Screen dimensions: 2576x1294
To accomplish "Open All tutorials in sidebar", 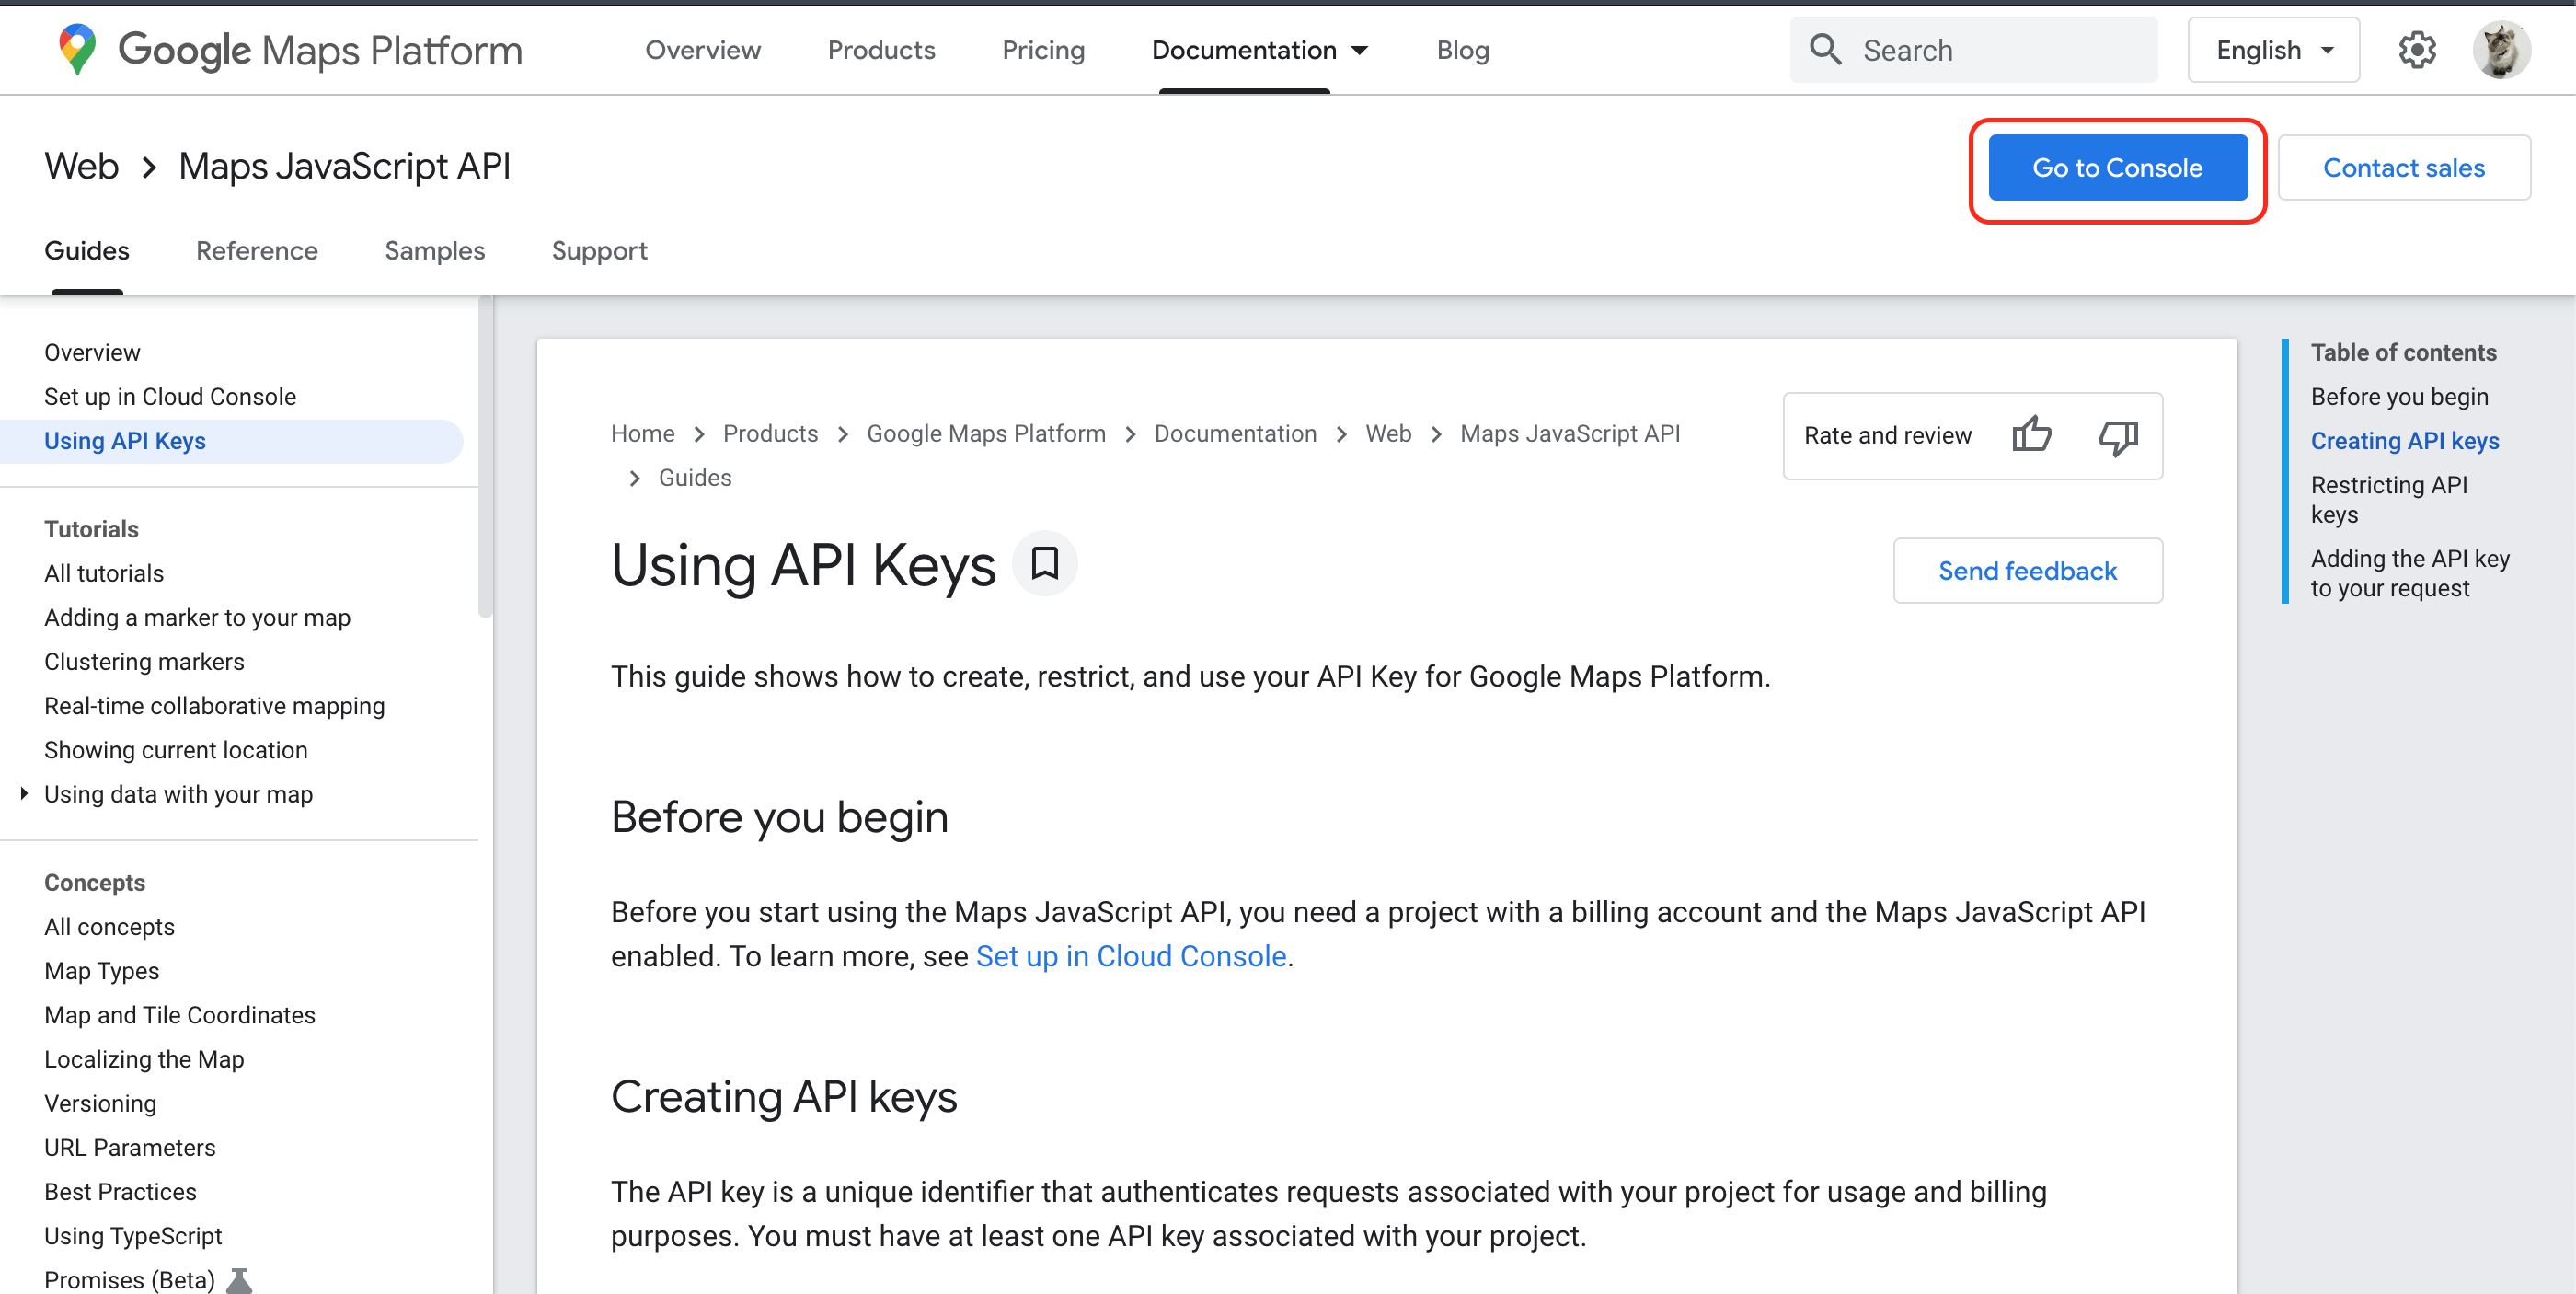I will 104,573.
